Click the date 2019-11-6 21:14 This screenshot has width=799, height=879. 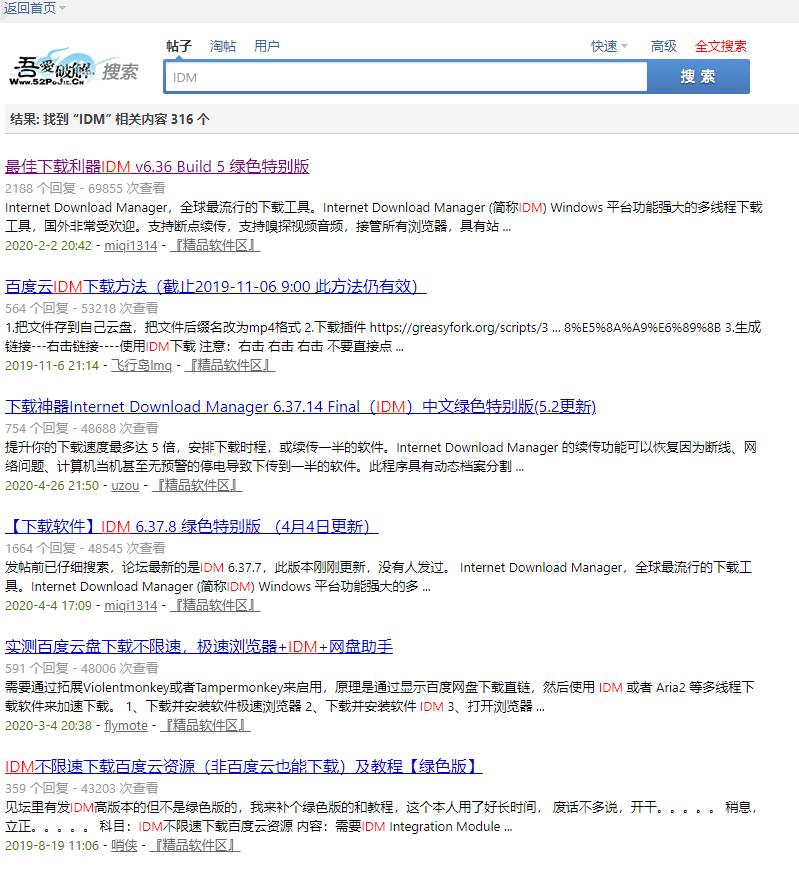tap(52, 366)
